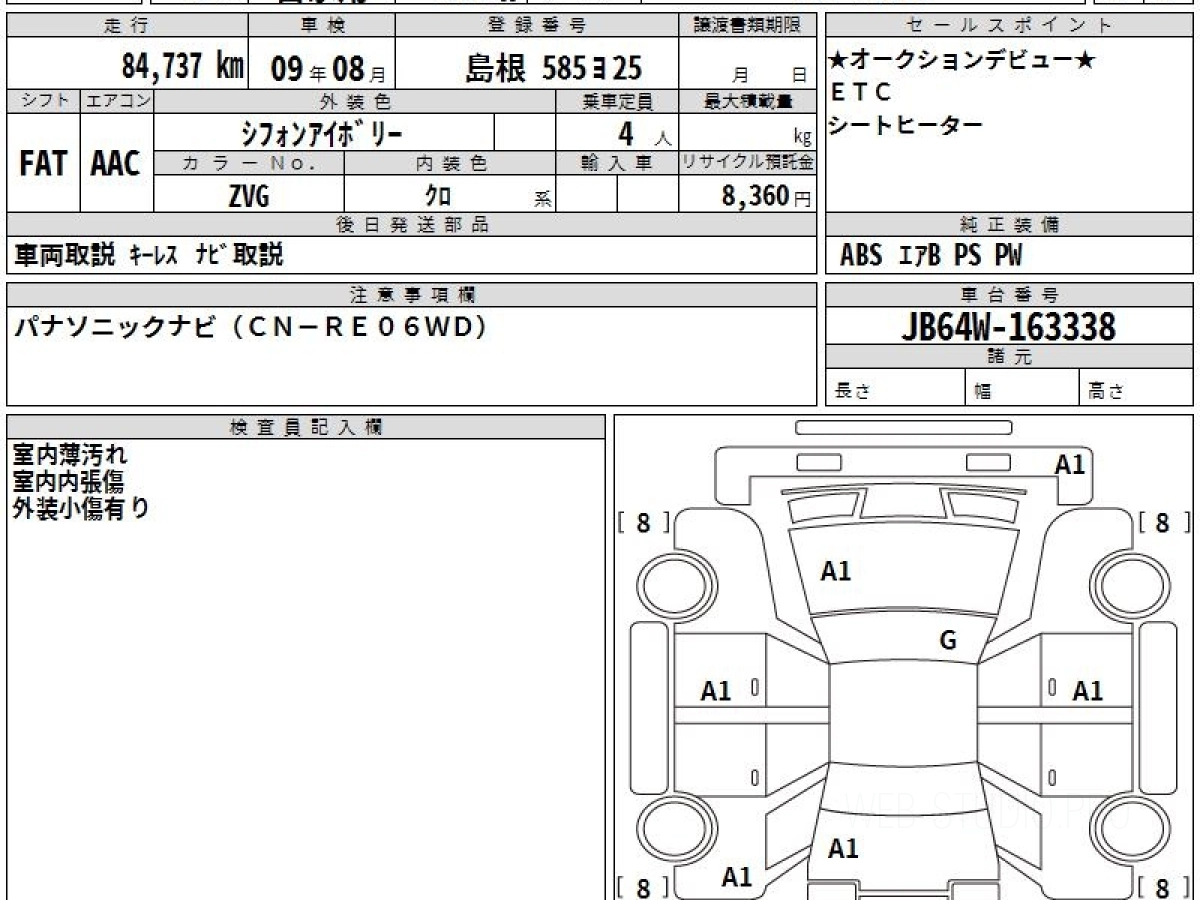Viewport: 1200px width, 900px height.
Task: Click the A1 mark on the right door
Action: click(1087, 691)
